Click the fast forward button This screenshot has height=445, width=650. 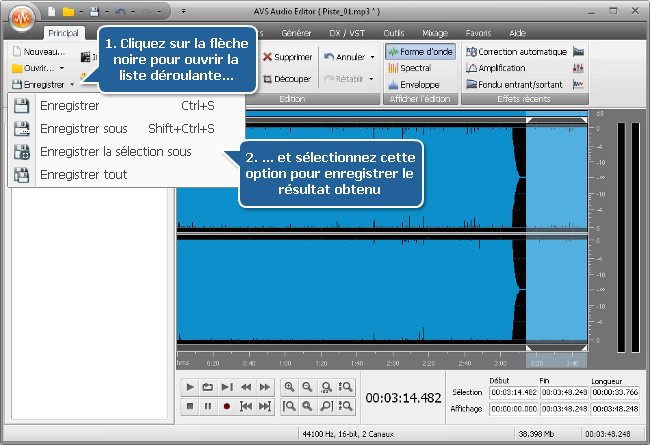pos(264,387)
